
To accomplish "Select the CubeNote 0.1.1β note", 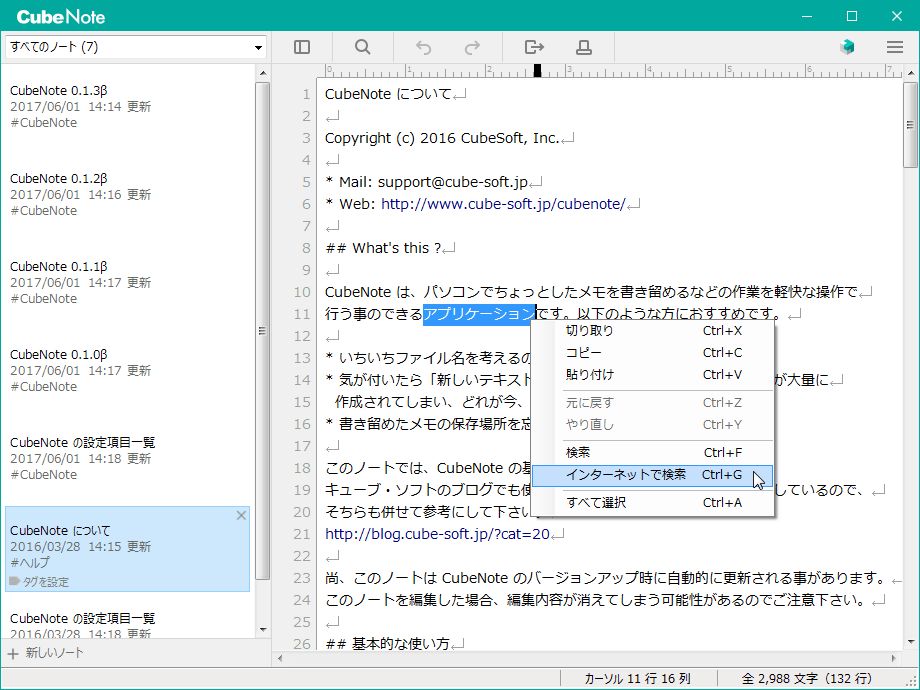I will pos(127,283).
